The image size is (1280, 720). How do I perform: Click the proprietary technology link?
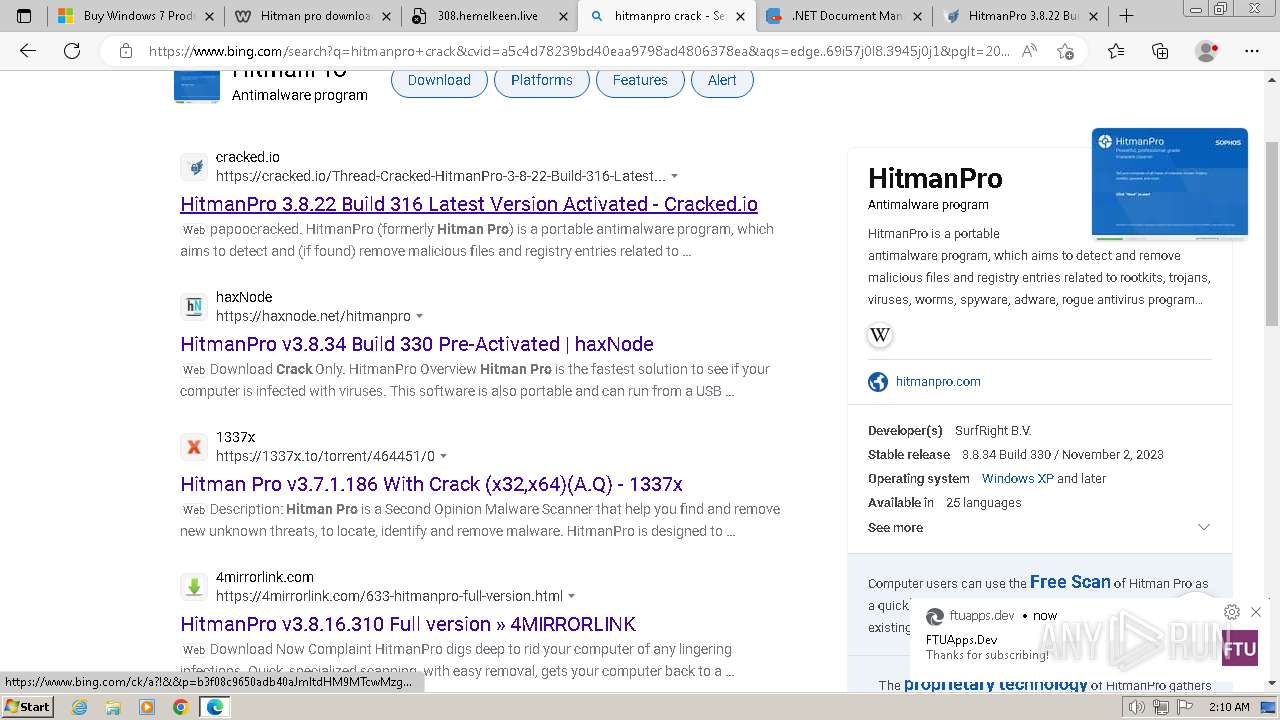tap(995, 685)
